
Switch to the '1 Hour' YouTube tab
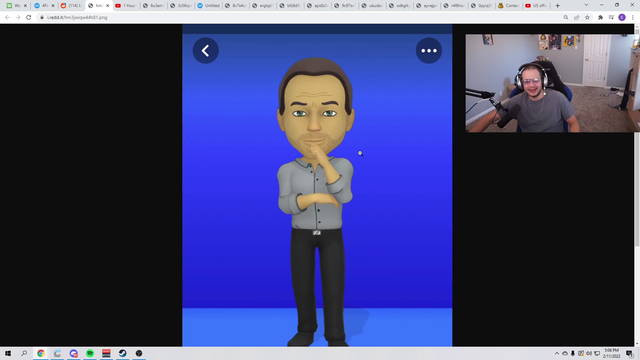(126, 6)
